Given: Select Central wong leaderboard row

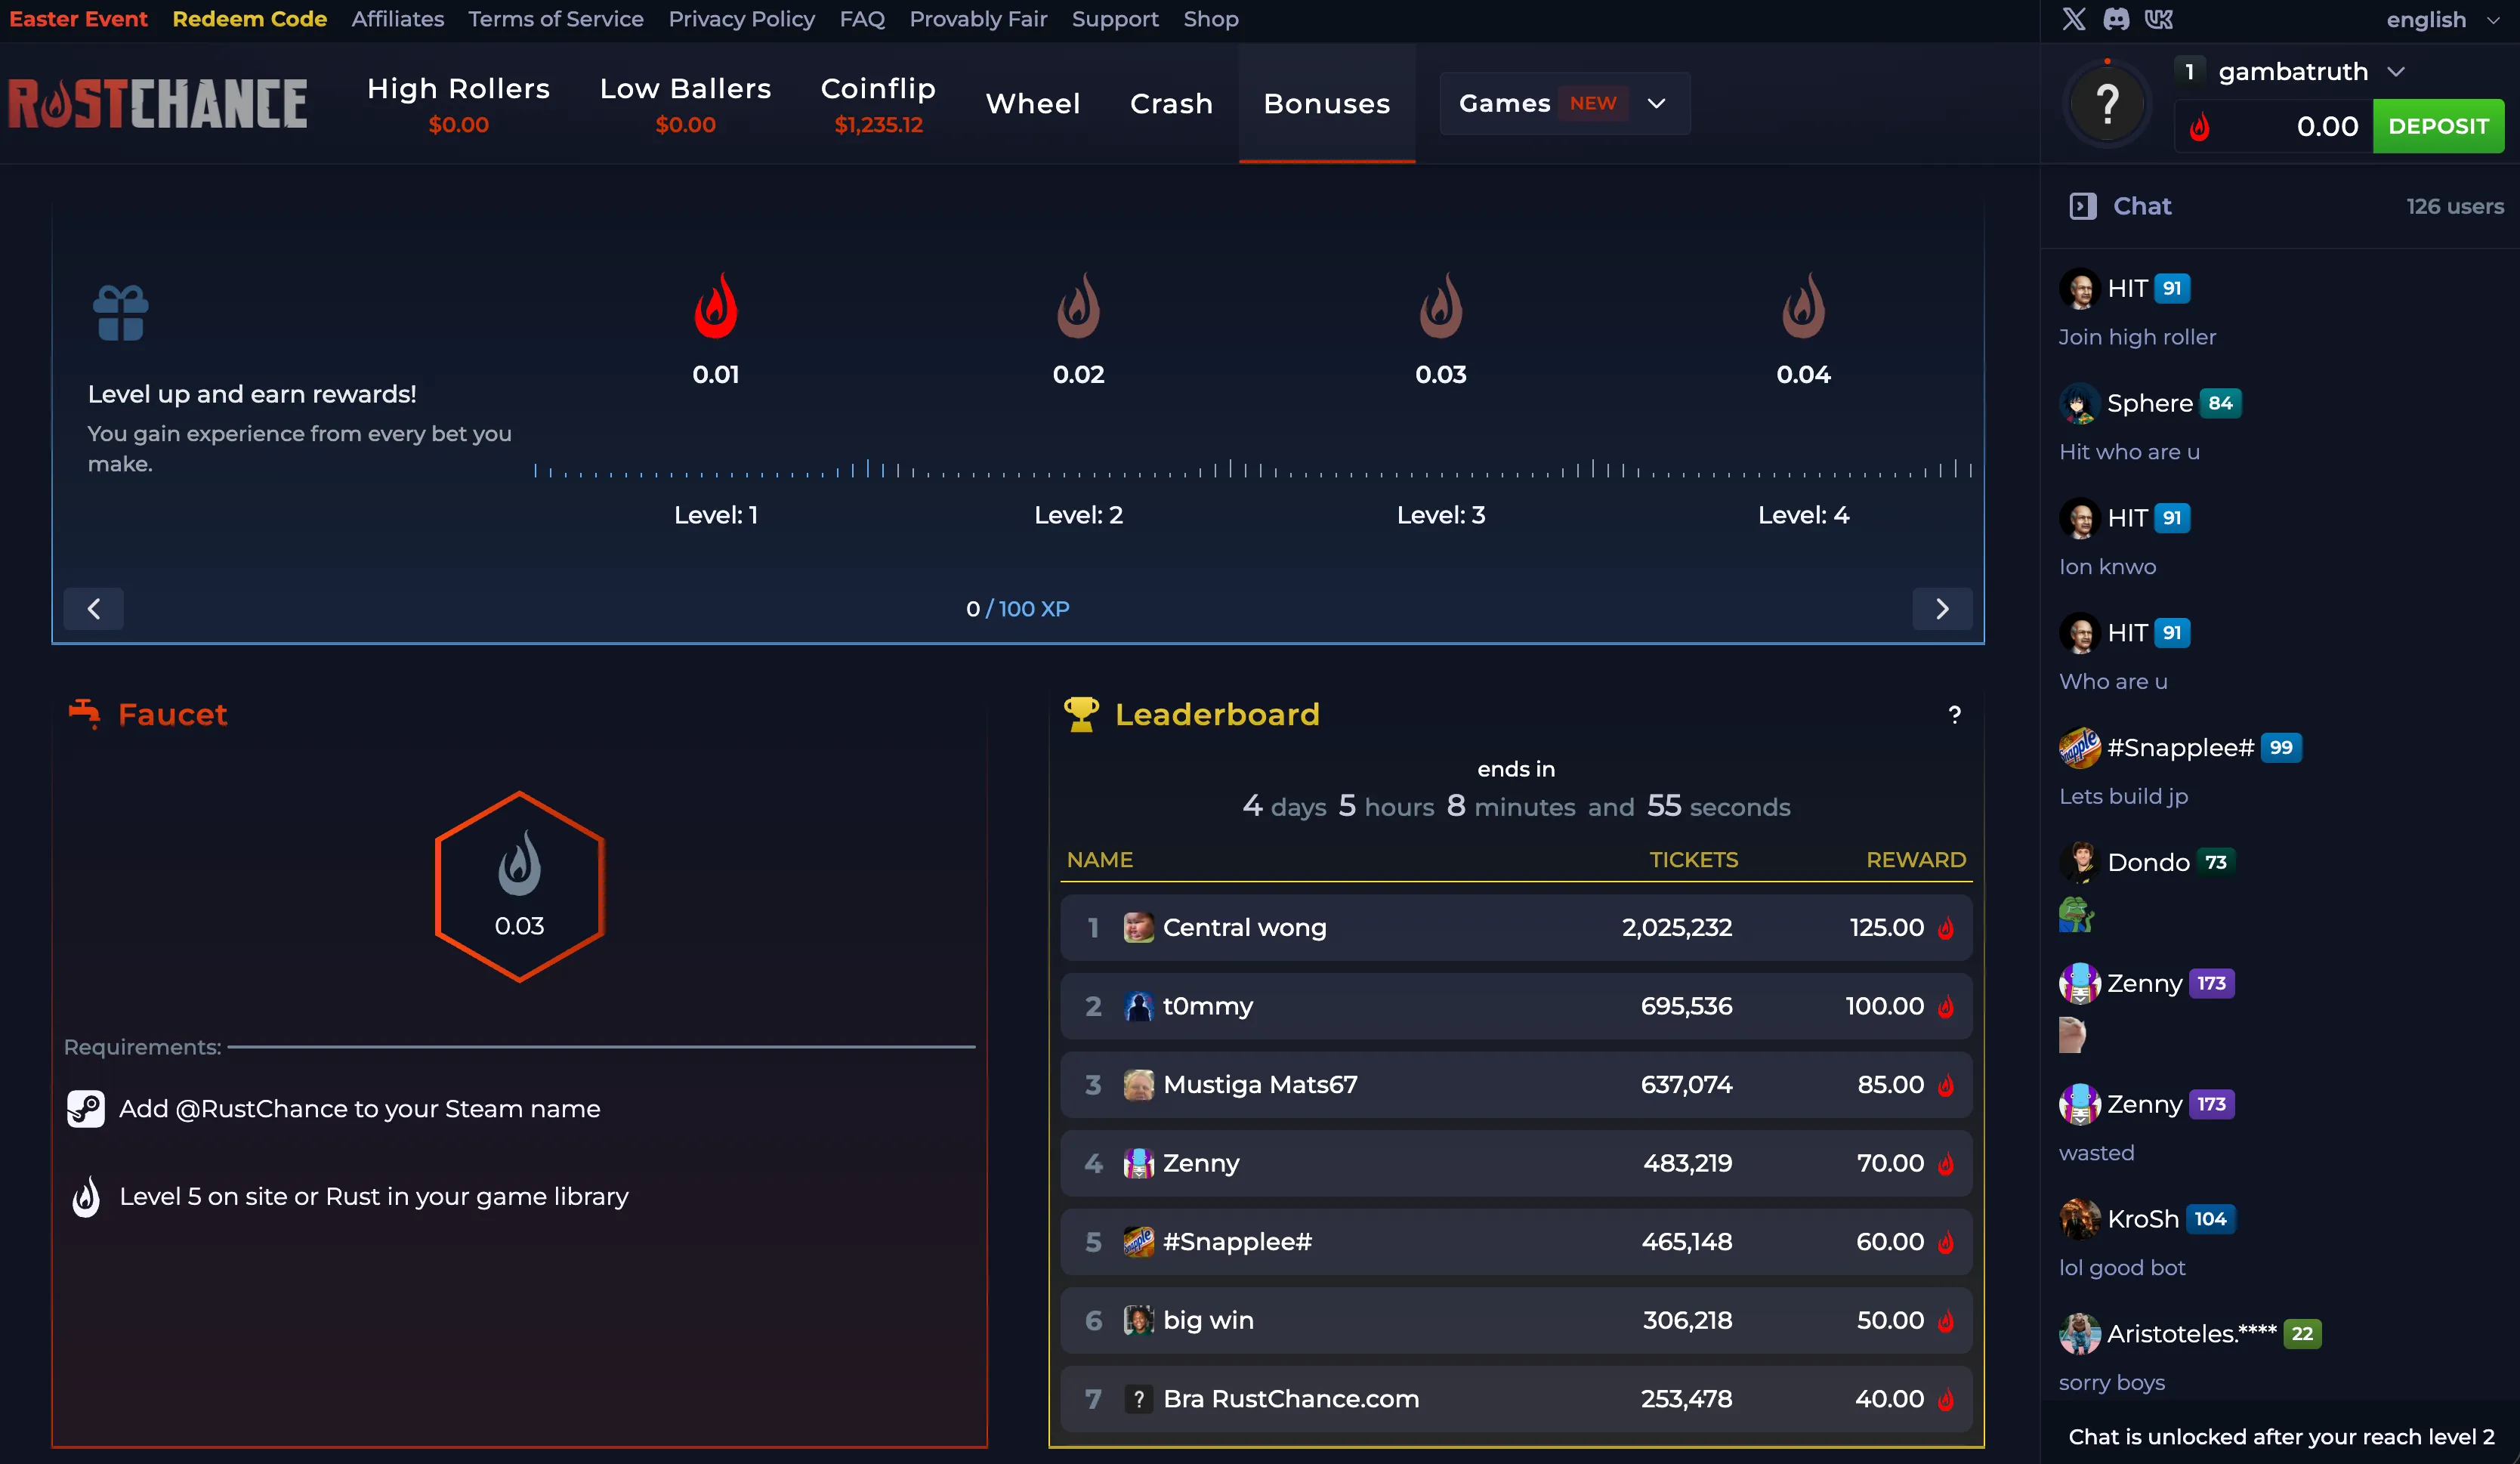Looking at the screenshot, I should click(1516, 928).
